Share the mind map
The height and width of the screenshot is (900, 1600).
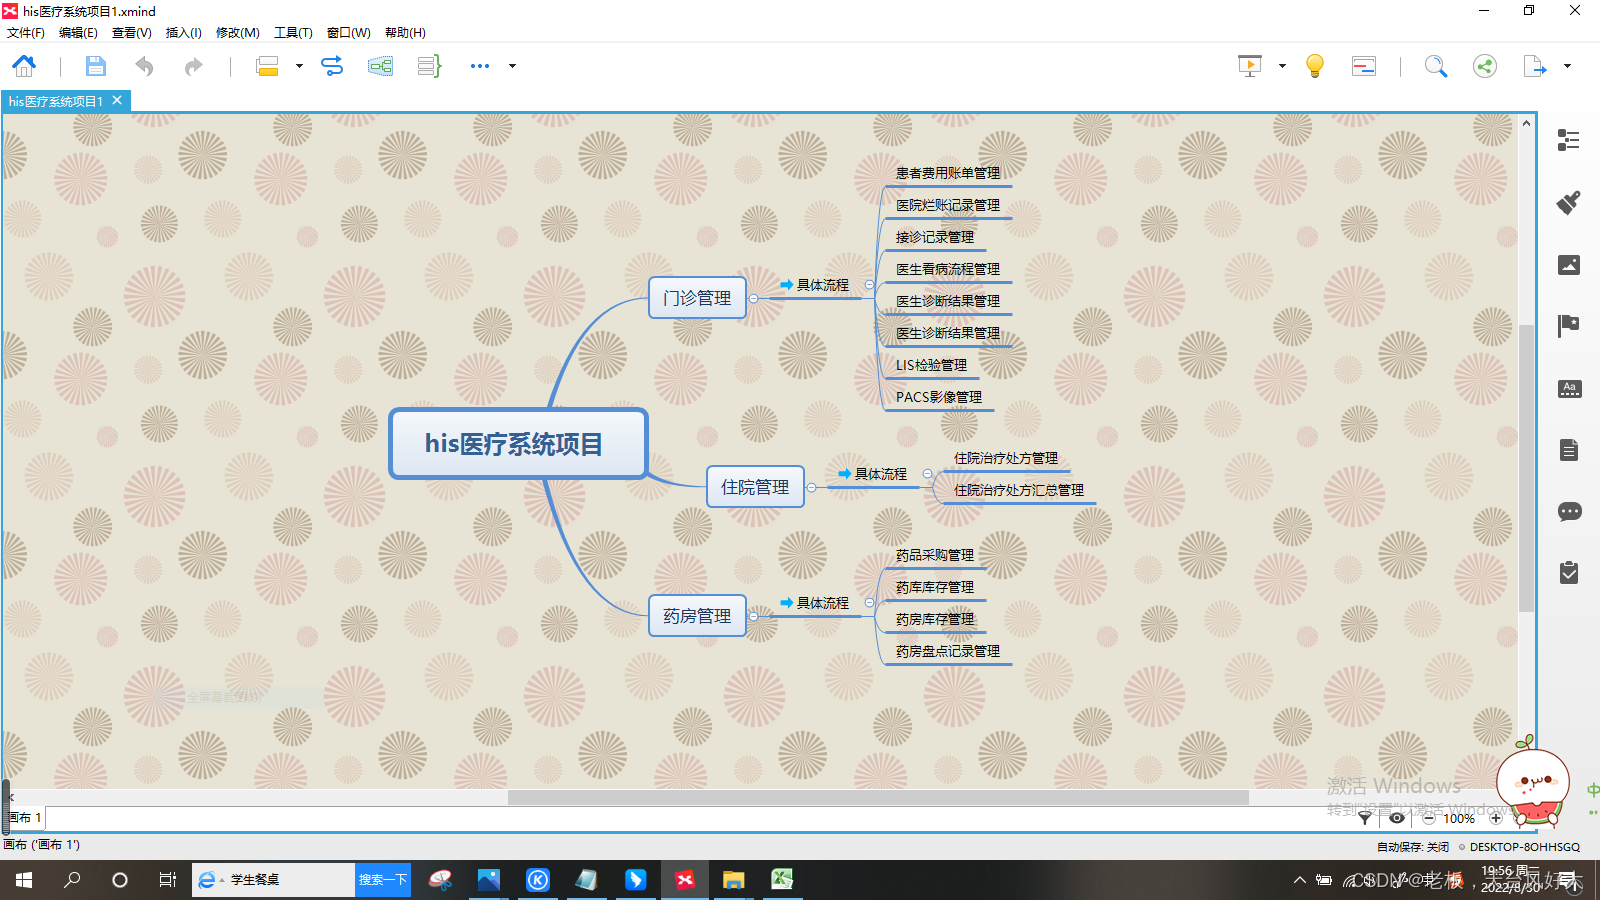coord(1485,66)
